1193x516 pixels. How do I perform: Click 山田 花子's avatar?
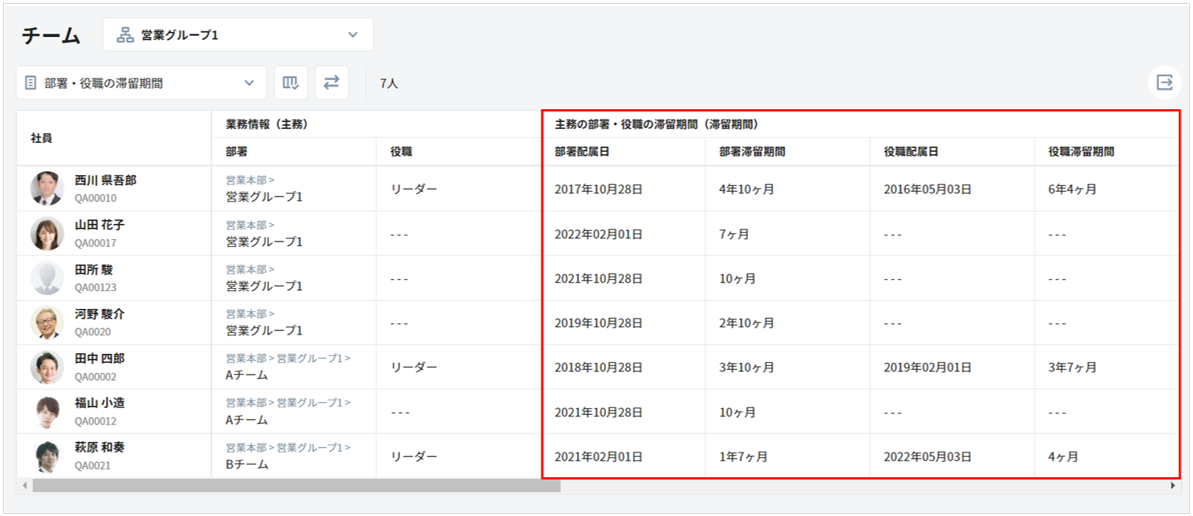(x=47, y=233)
